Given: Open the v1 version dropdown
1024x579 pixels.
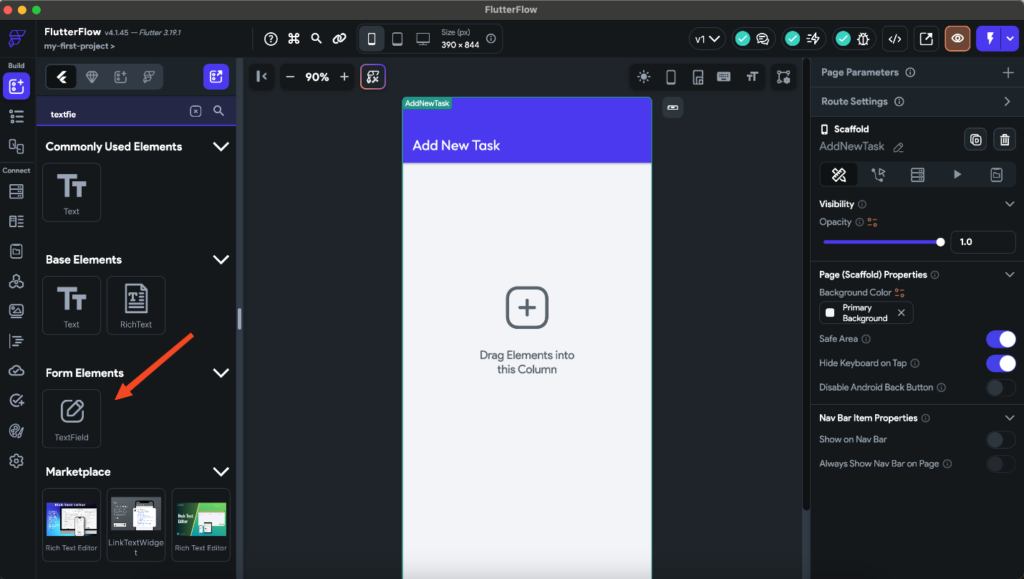Looking at the screenshot, I should 707,39.
